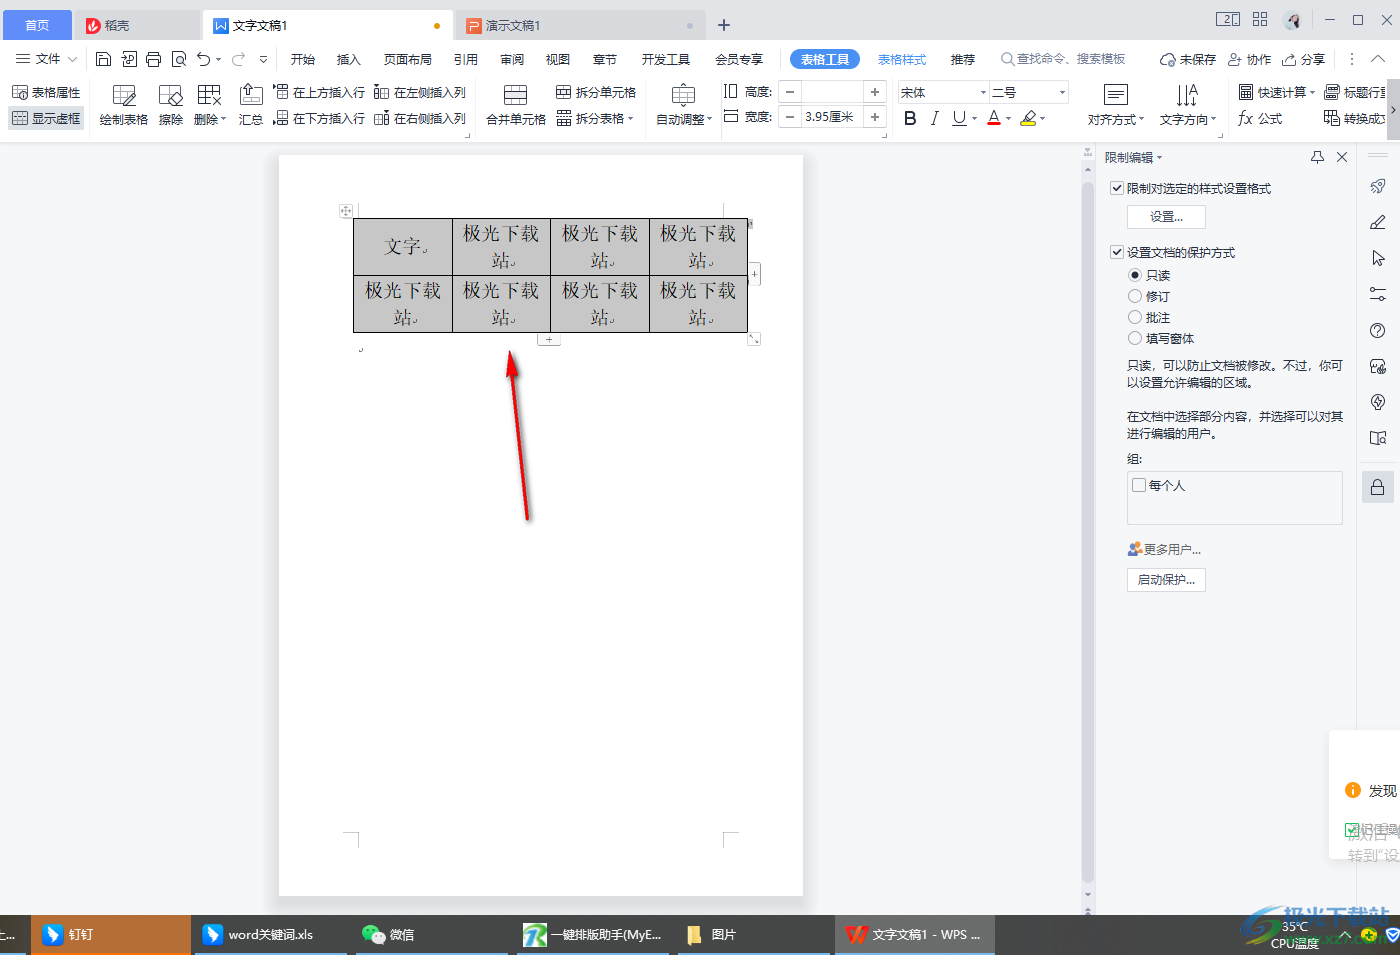Apply the red font color
Viewport: 1400px width, 955px height.
pyautogui.click(x=994, y=118)
